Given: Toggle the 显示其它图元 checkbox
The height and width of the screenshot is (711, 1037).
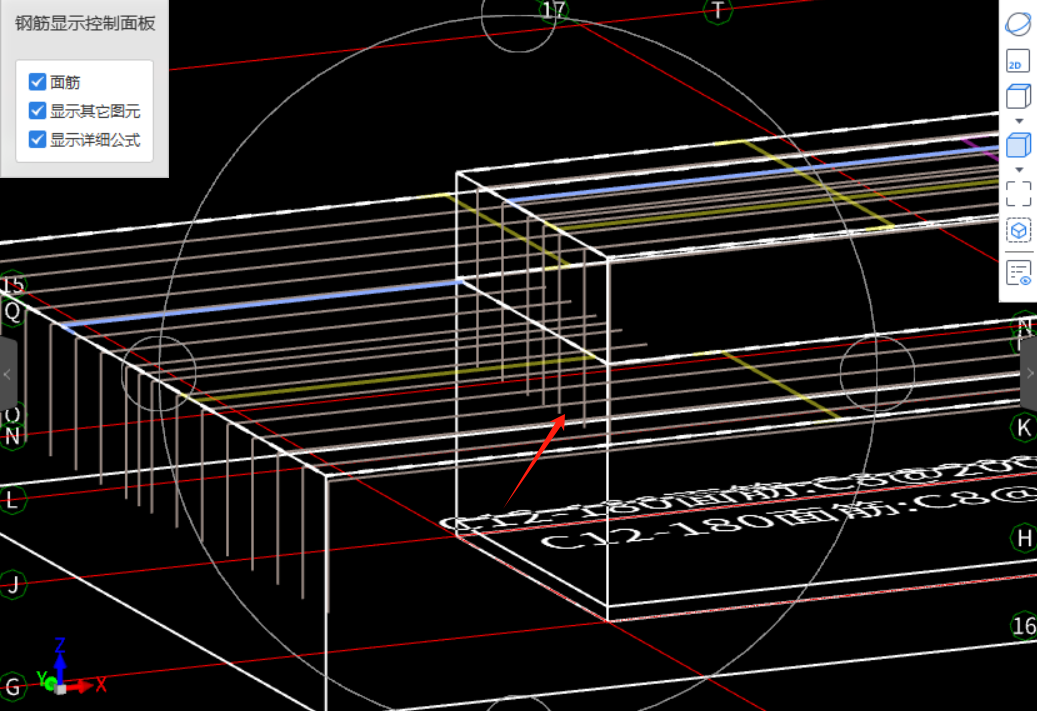Looking at the screenshot, I should (37, 110).
